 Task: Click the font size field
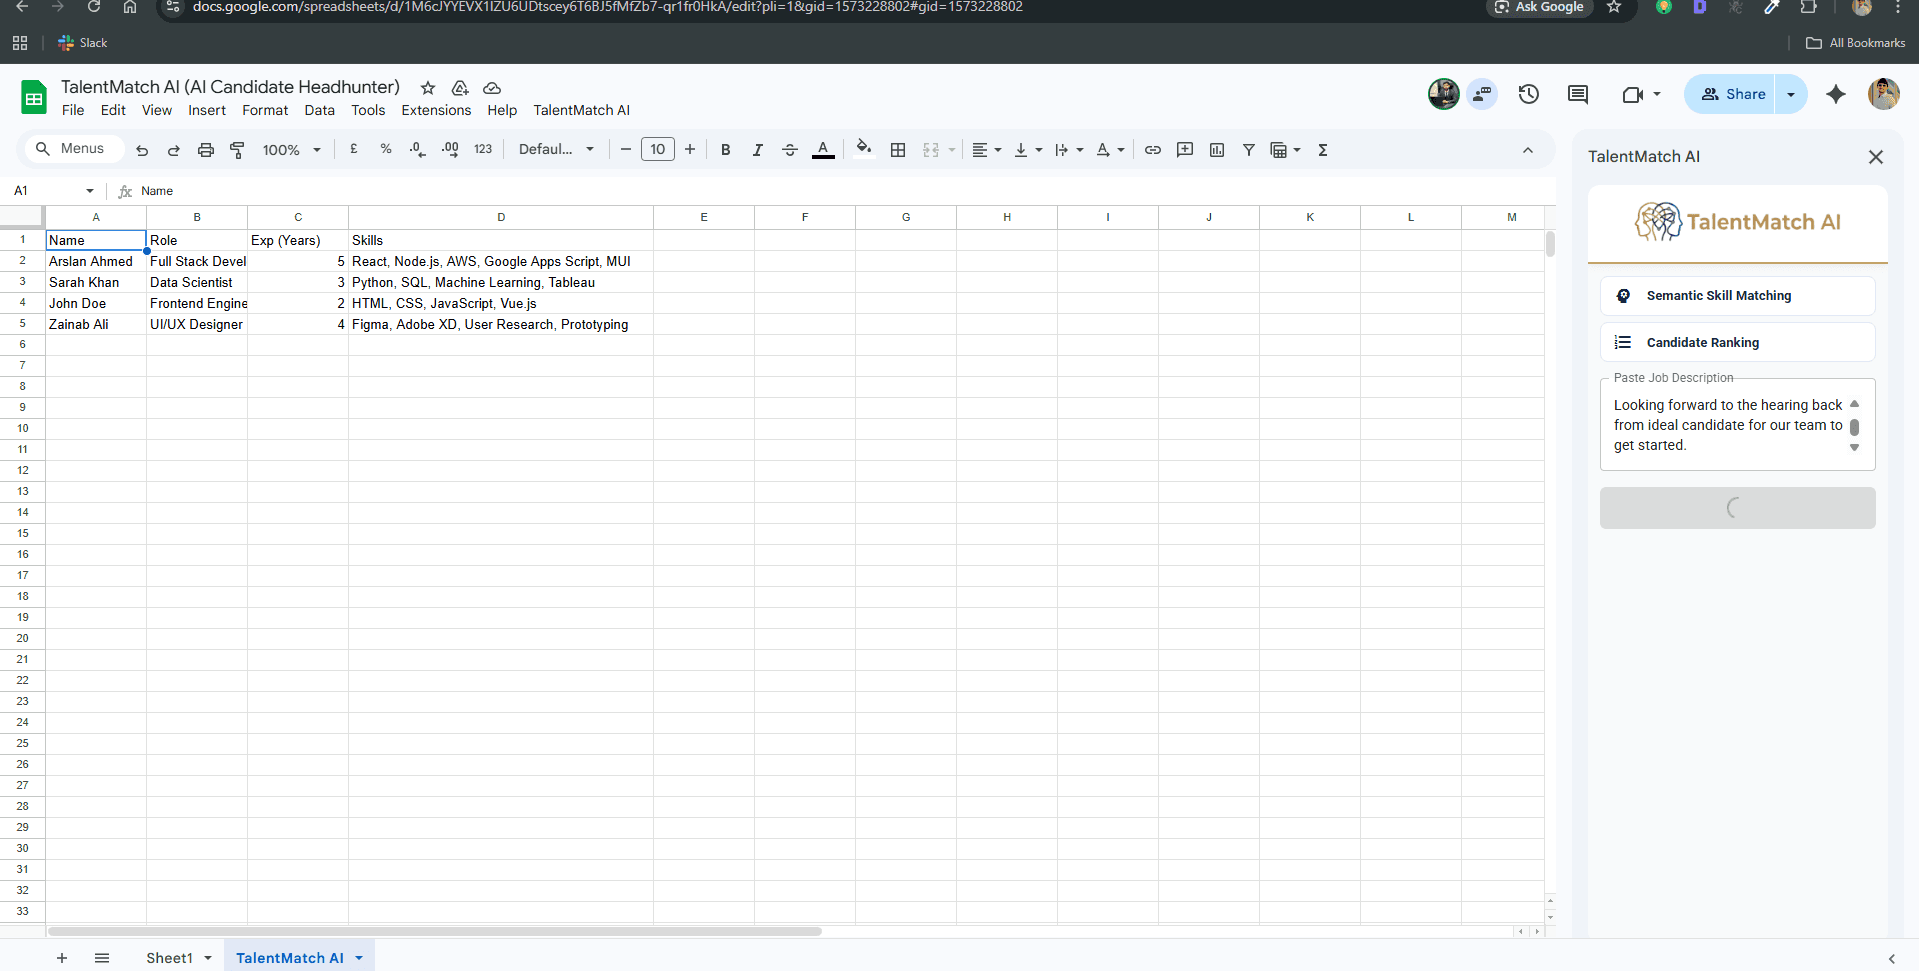658,149
